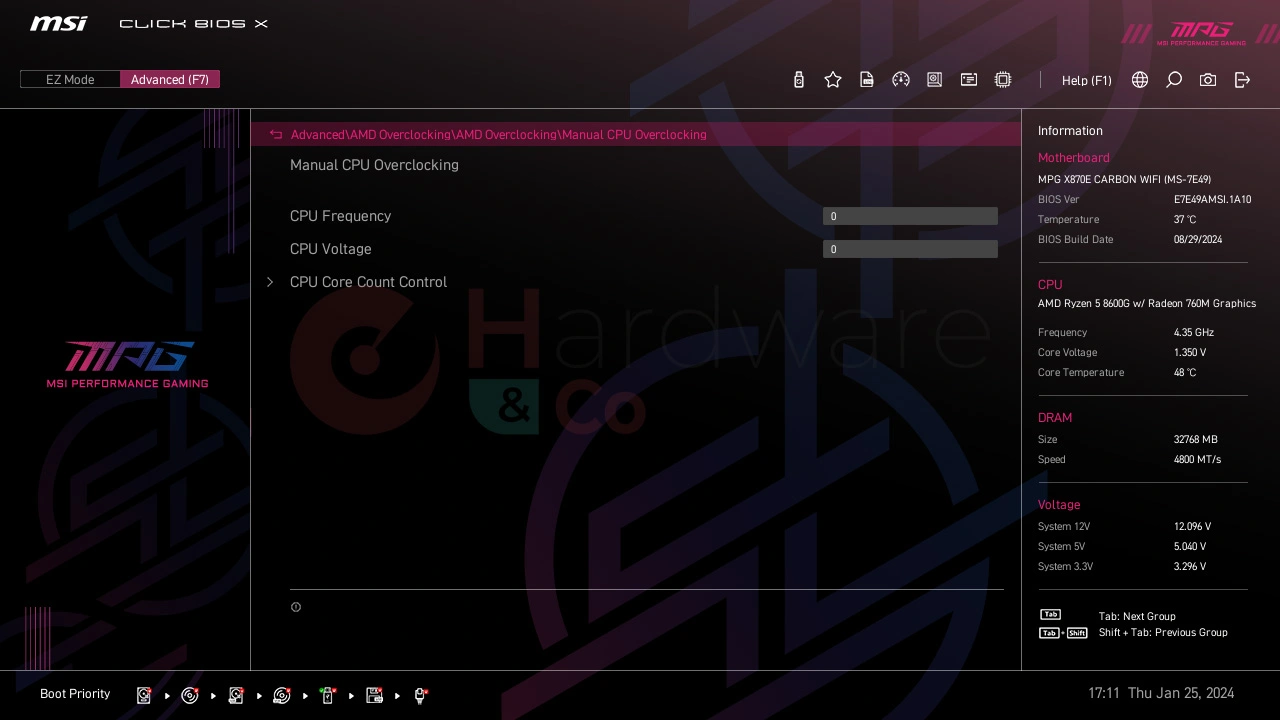
Task: Select the CPU Frequency row label
Action: pyautogui.click(x=340, y=216)
